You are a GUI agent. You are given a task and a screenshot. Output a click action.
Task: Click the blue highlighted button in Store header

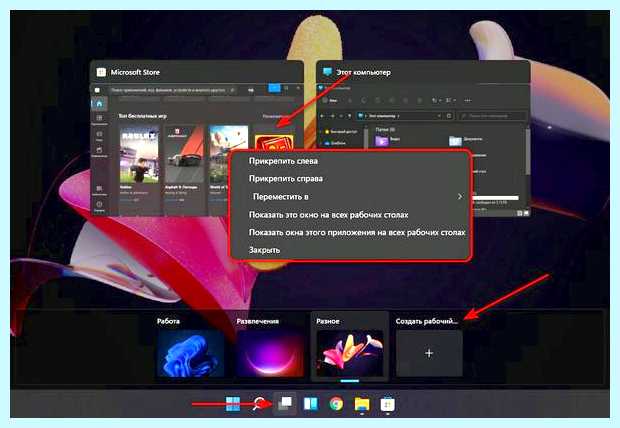(x=274, y=88)
